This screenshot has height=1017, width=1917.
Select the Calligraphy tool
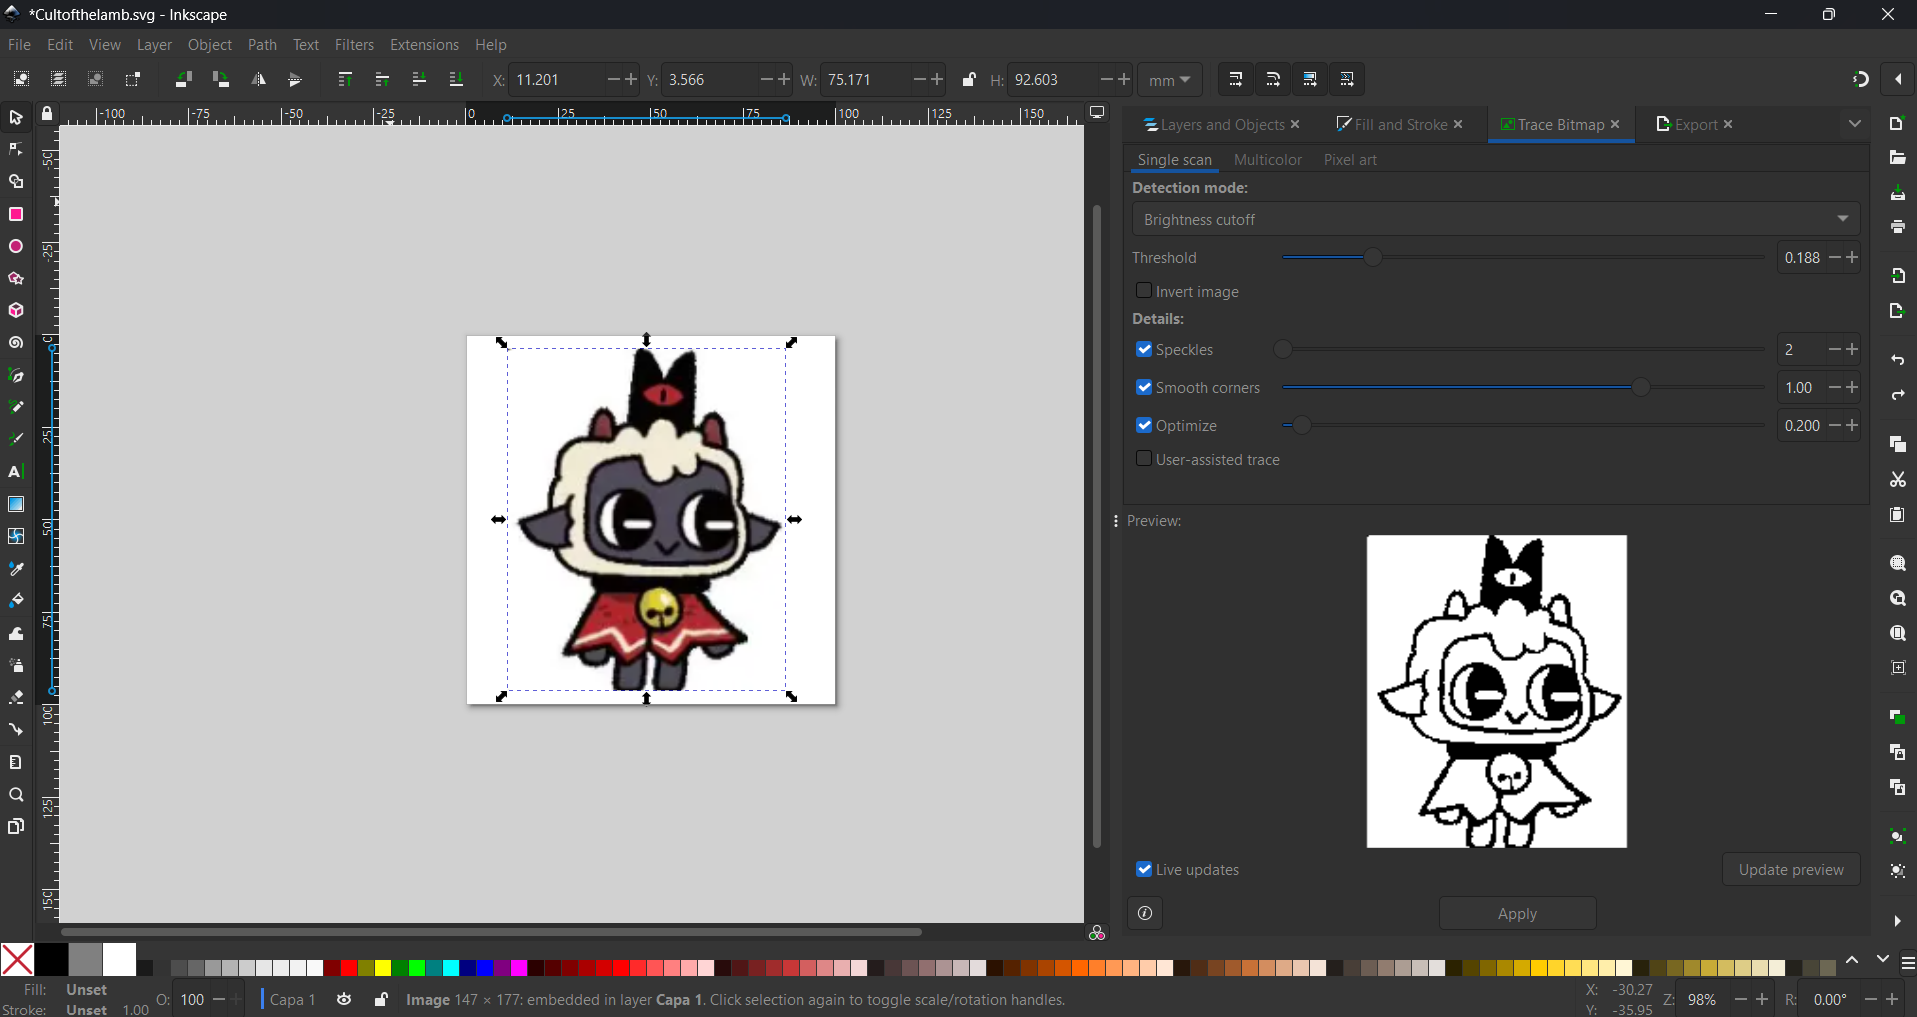[16, 439]
